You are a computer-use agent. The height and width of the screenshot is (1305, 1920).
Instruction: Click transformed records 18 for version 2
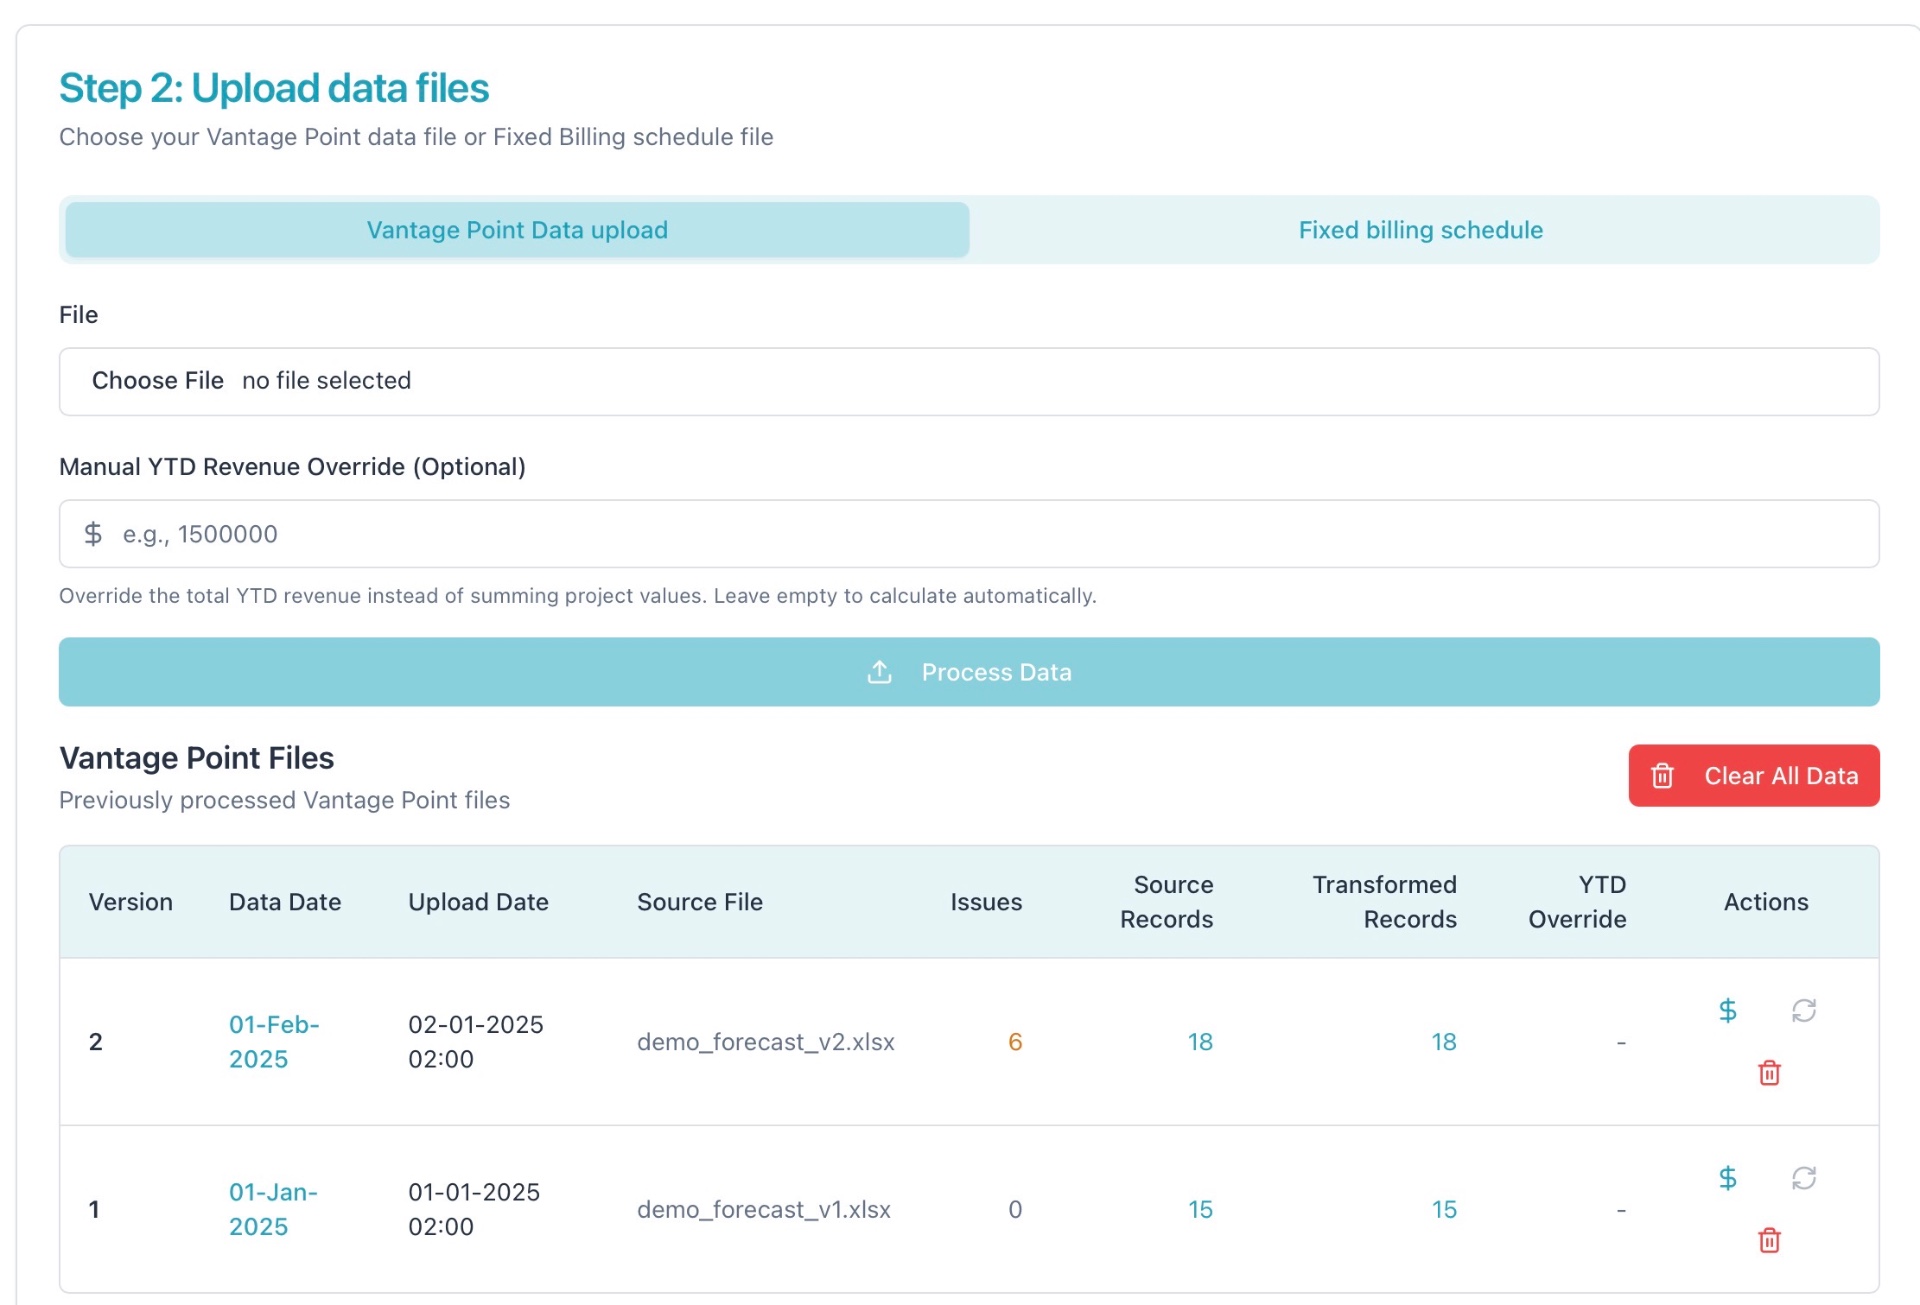click(x=1444, y=1042)
